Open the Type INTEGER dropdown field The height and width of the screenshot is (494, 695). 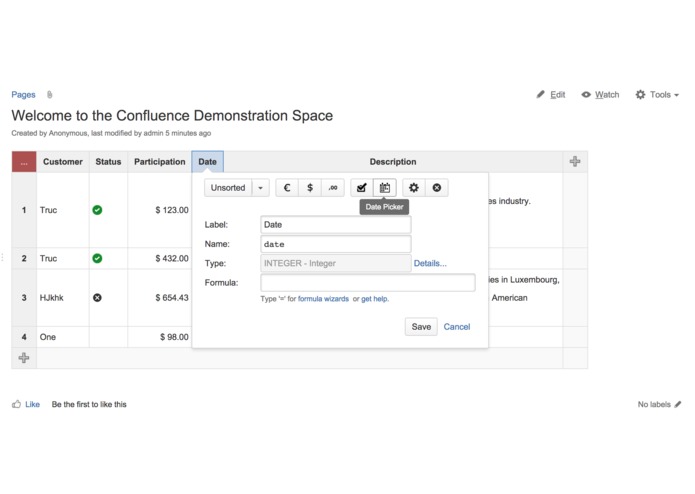(x=336, y=263)
